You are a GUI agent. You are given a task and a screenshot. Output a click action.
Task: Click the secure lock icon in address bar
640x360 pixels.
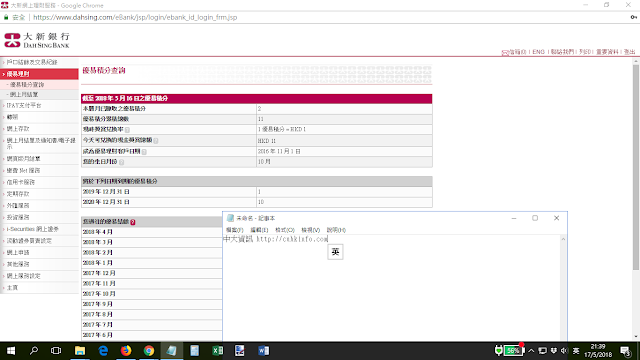(6, 17)
